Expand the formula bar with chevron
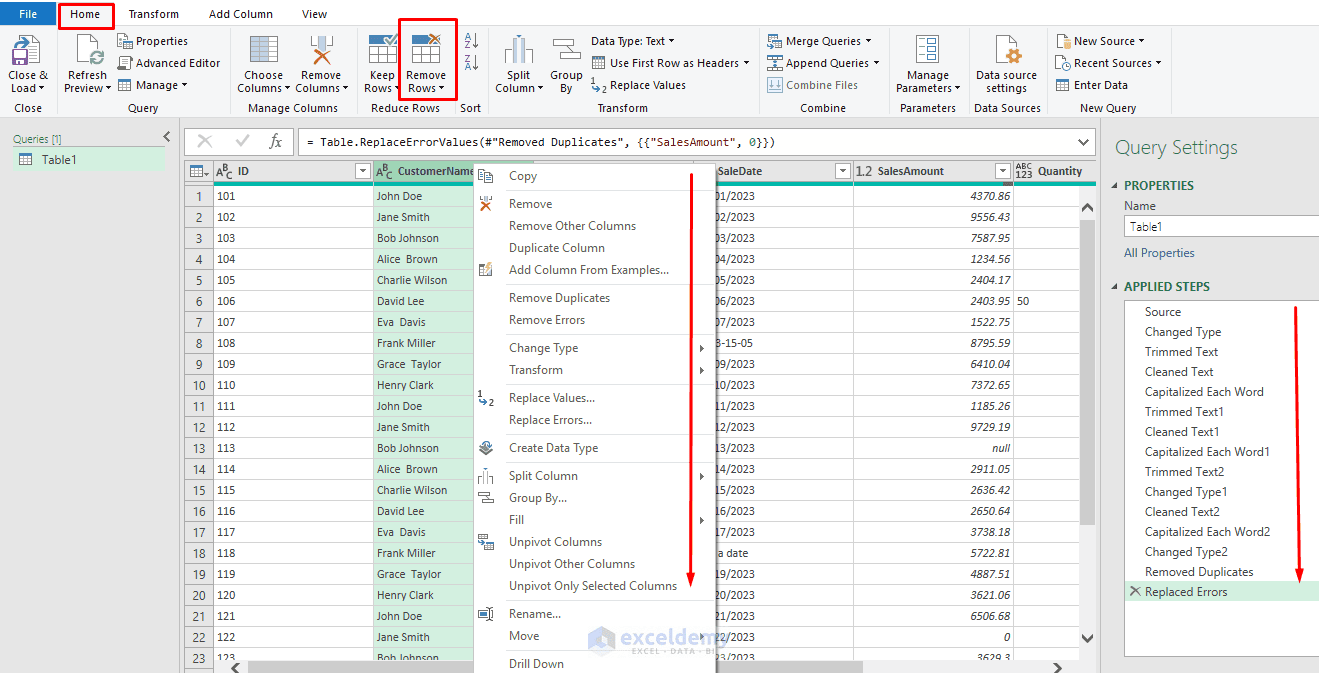Viewport: 1319px width, 673px height. pos(1084,142)
